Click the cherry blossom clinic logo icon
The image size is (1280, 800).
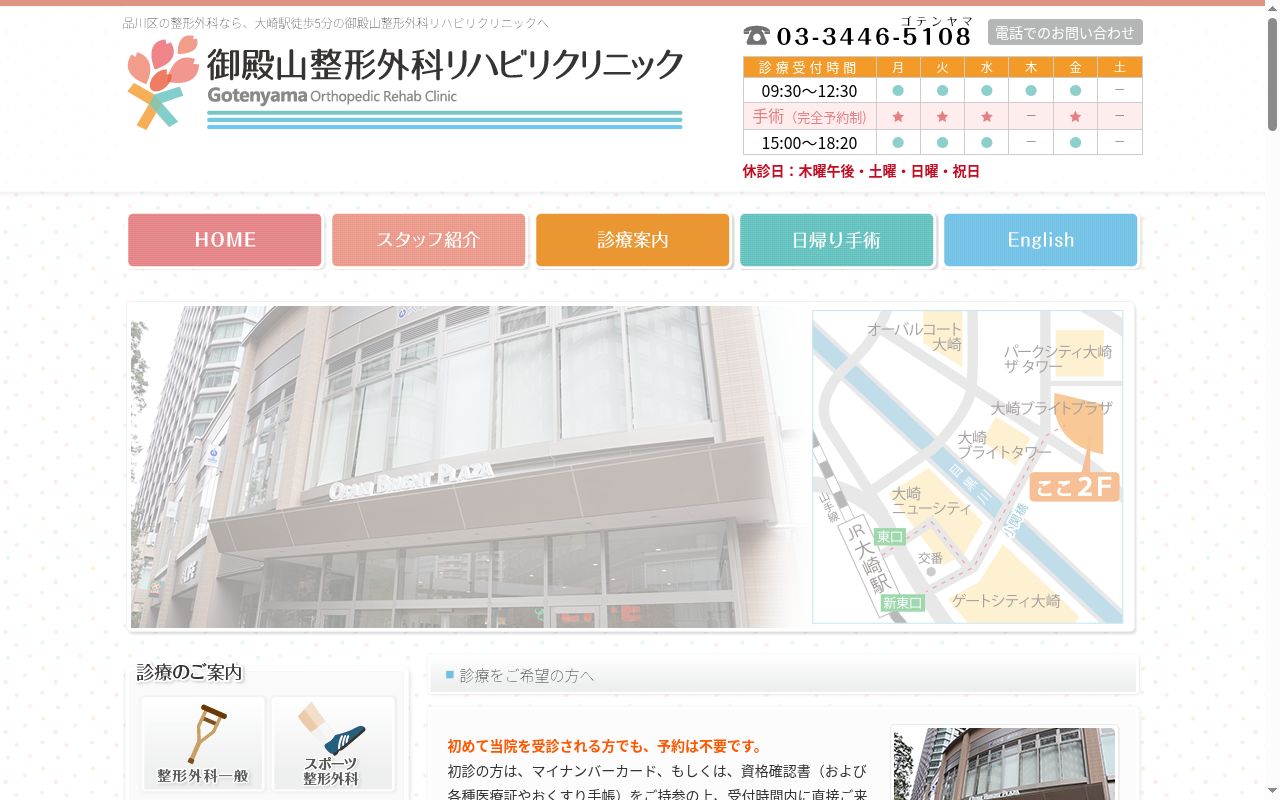pos(163,82)
